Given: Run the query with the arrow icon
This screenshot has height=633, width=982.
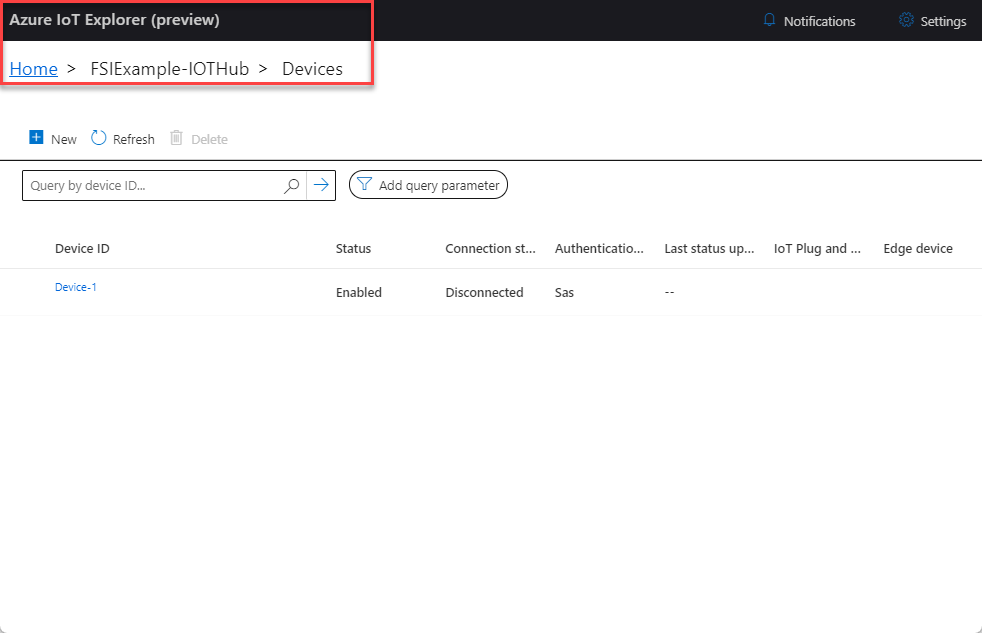Looking at the screenshot, I should click(320, 185).
